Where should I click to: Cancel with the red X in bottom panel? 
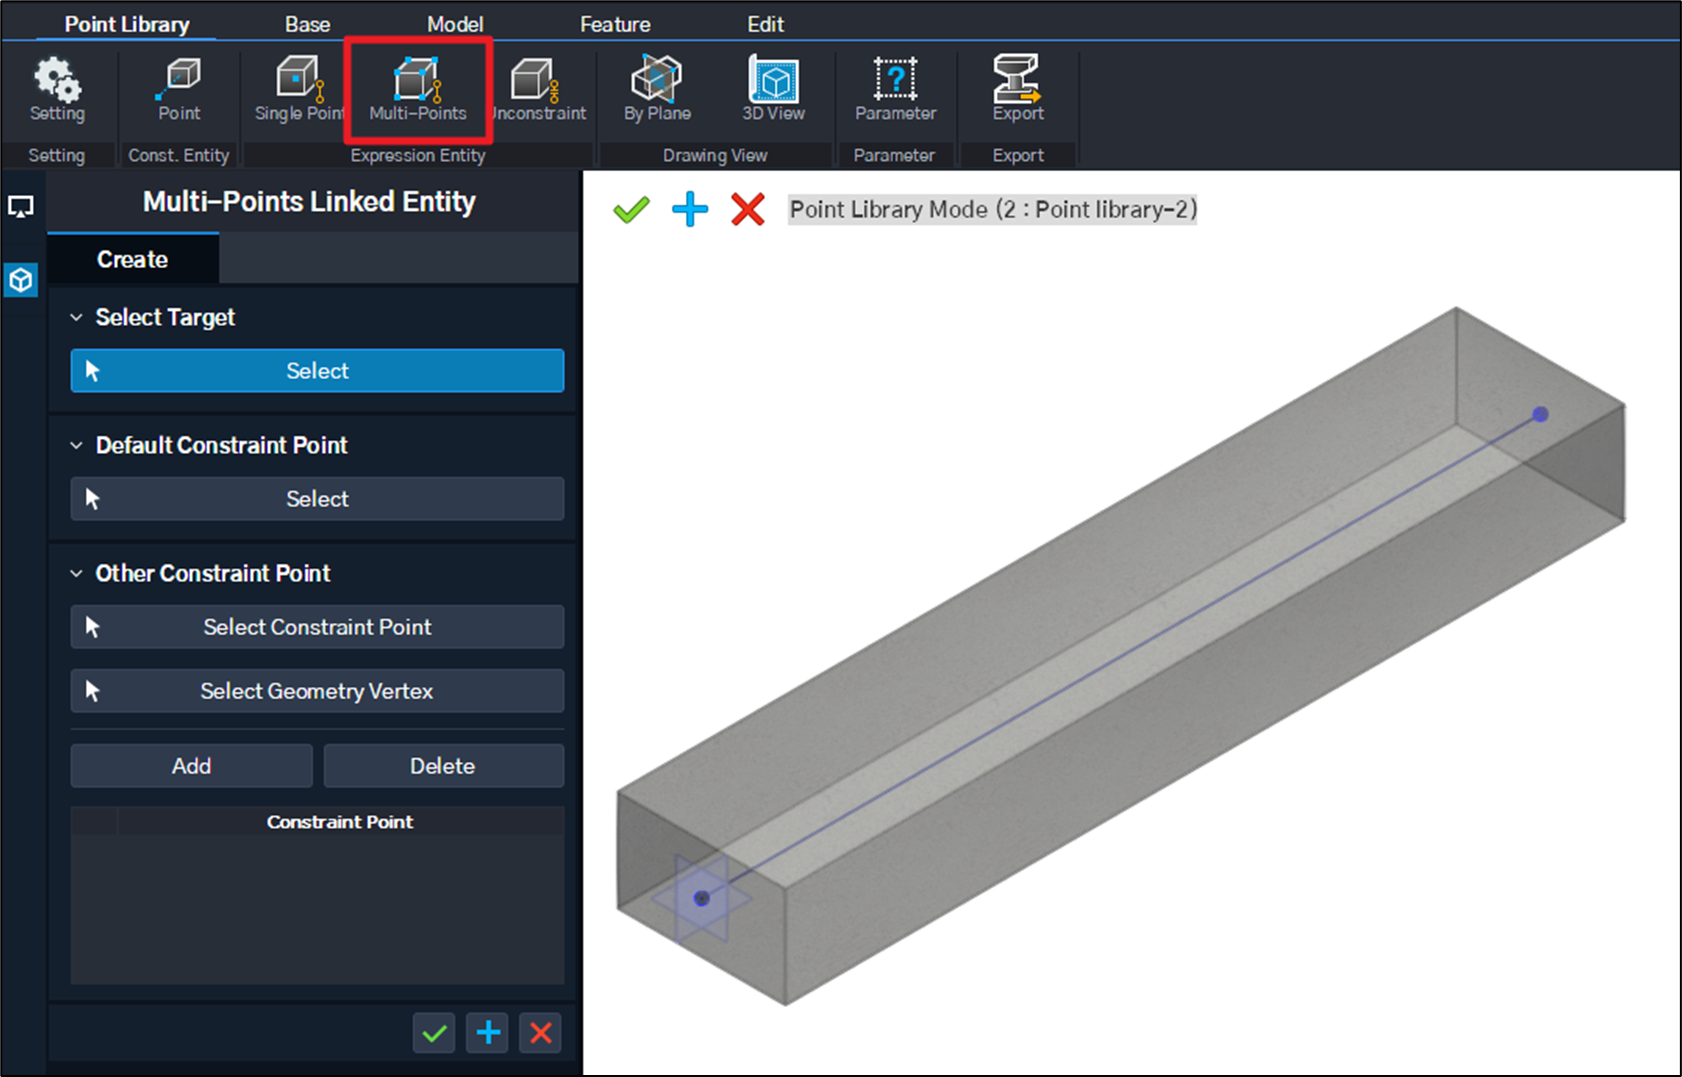pyautogui.click(x=541, y=1033)
